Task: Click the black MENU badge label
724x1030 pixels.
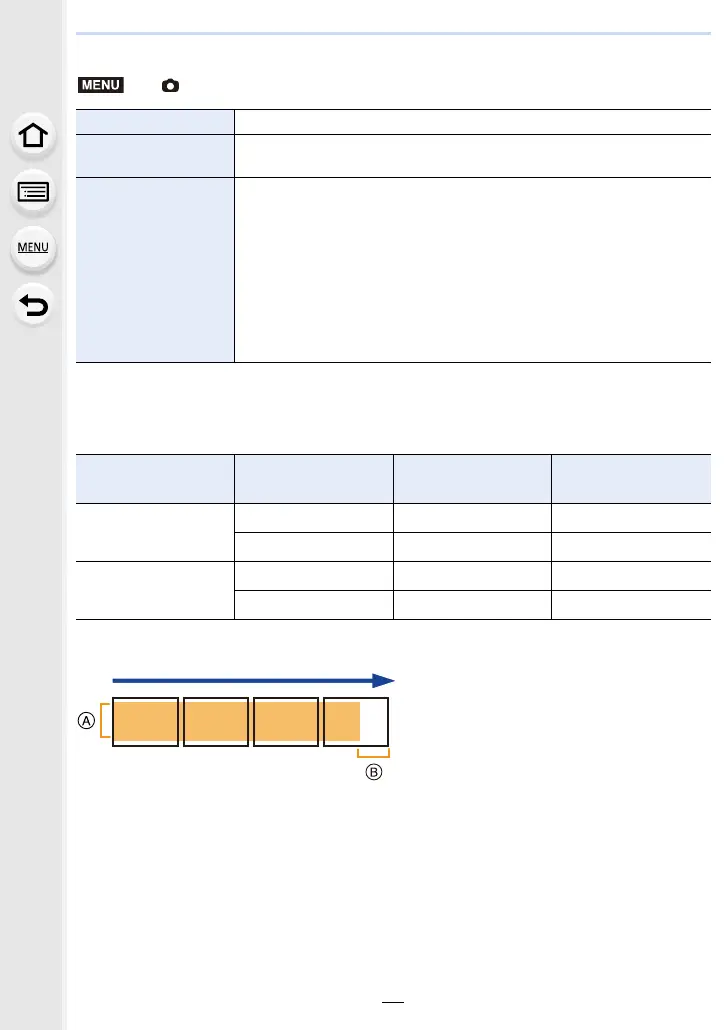Action: click(101, 85)
